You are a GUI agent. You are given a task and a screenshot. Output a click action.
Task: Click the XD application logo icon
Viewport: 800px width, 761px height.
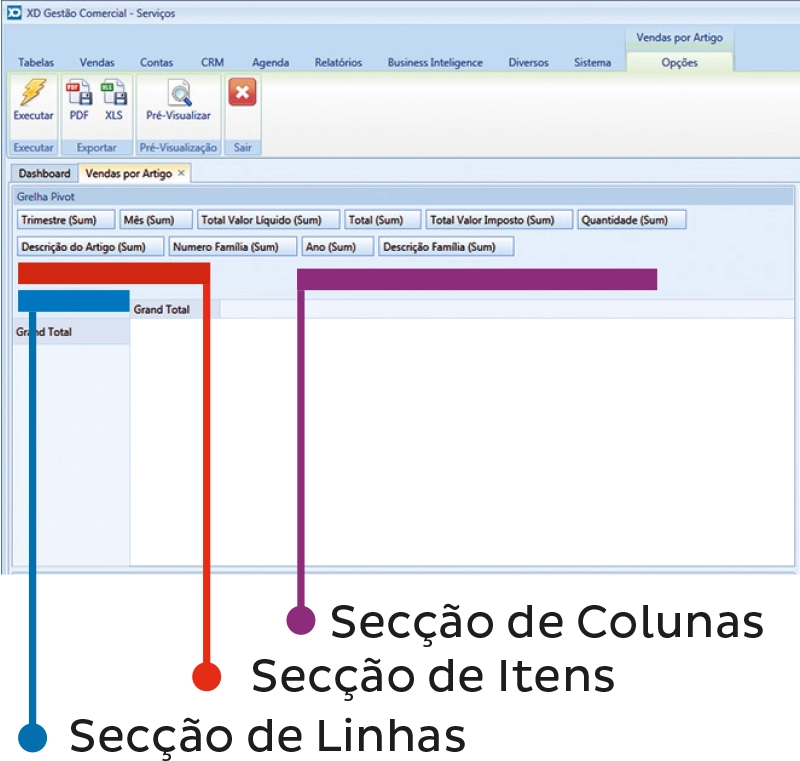pos(14,13)
